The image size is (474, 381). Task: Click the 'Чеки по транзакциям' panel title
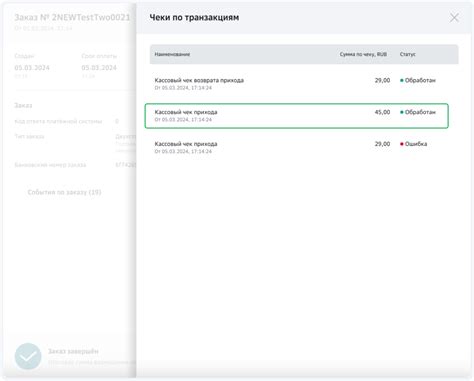point(194,18)
